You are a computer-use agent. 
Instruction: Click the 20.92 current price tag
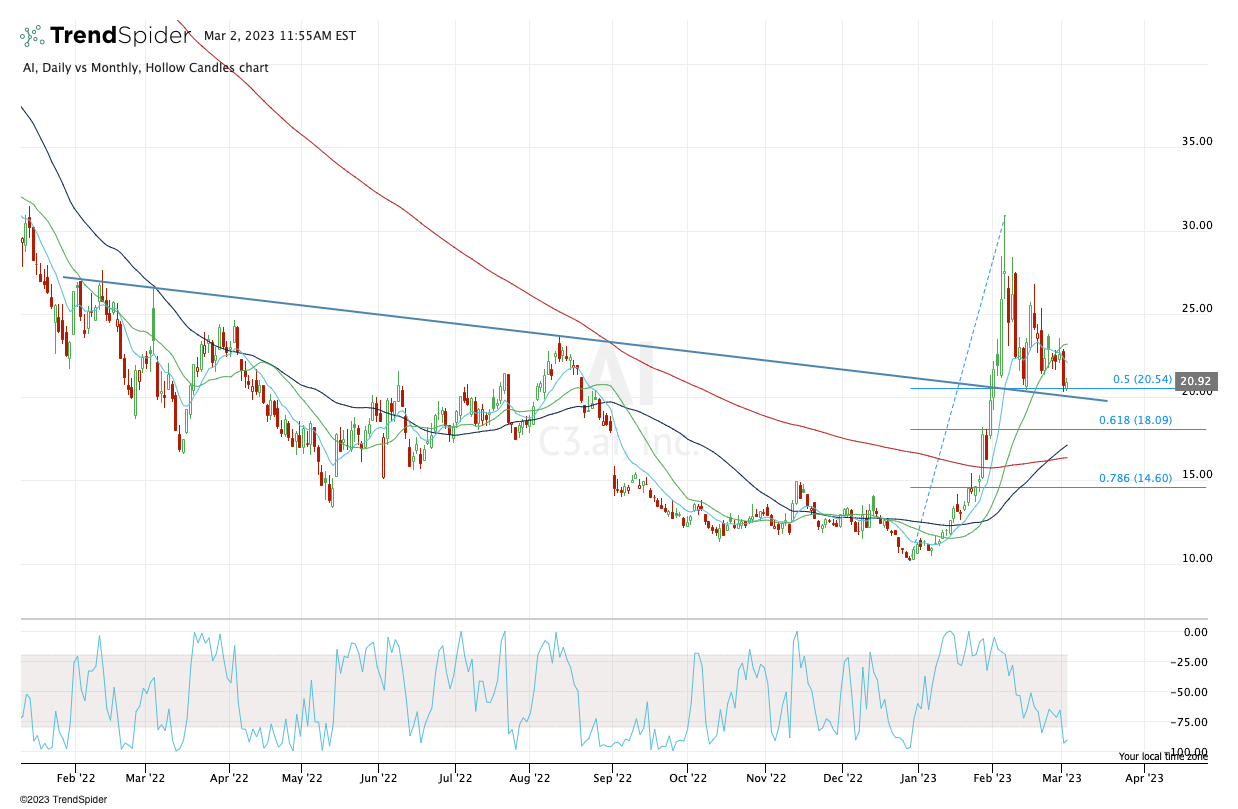[x=1196, y=381]
